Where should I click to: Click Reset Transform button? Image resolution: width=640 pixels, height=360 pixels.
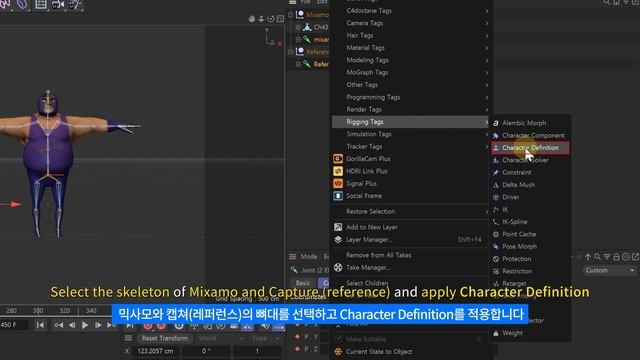pyautogui.click(x=164, y=338)
